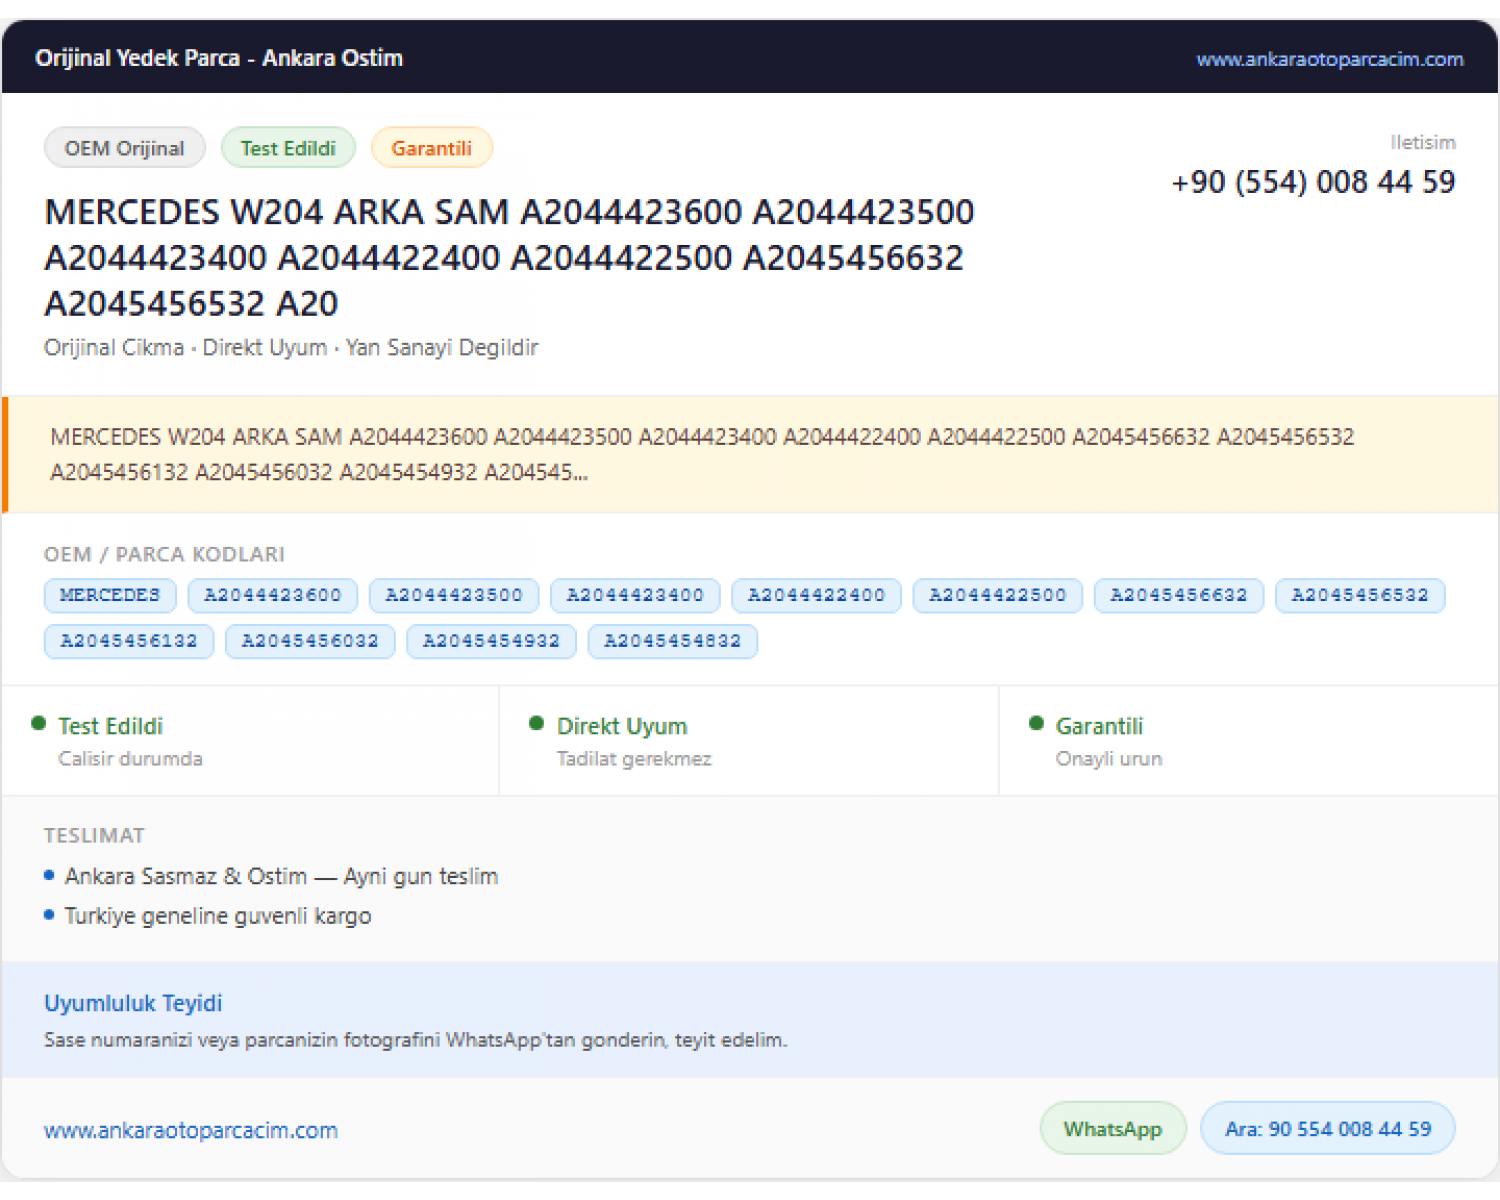This screenshot has height=1200, width=1500.
Task: Click the green dot beside Direkt Uyum
Action: pos(537,723)
